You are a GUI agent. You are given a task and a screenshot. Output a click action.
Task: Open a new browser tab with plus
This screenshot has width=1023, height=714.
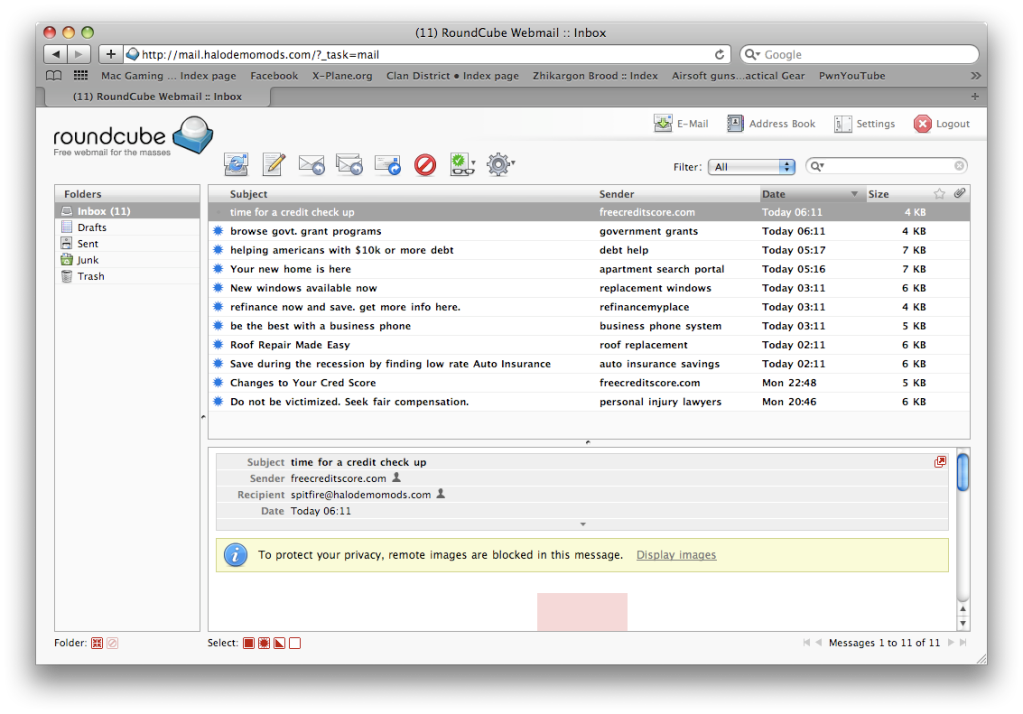click(975, 96)
